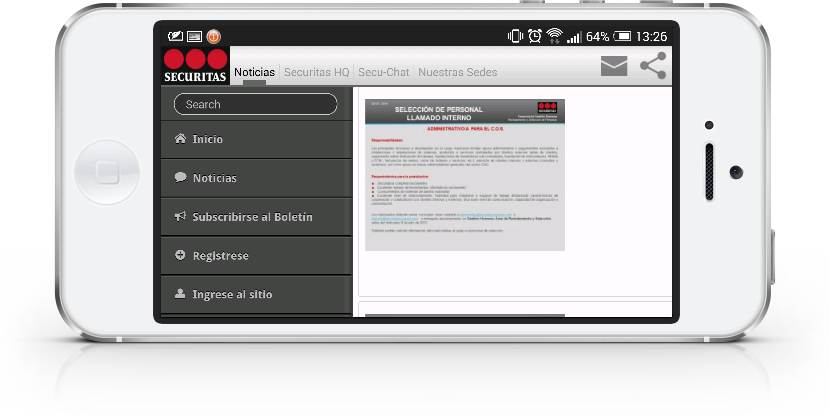829x418 pixels.
Task: Click the user icon beside Ingrese al sitio
Action: pyautogui.click(x=180, y=294)
